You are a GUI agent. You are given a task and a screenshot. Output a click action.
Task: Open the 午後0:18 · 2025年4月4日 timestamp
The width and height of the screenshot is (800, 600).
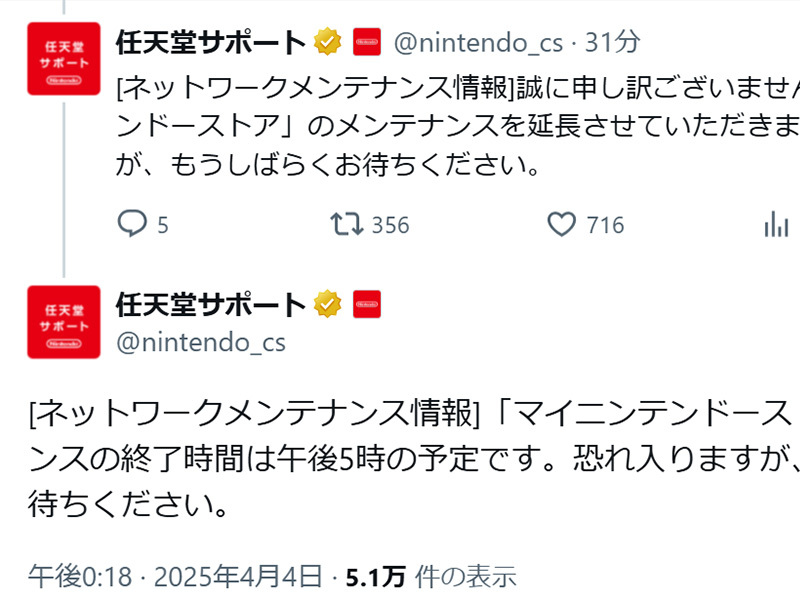[x=176, y=576]
